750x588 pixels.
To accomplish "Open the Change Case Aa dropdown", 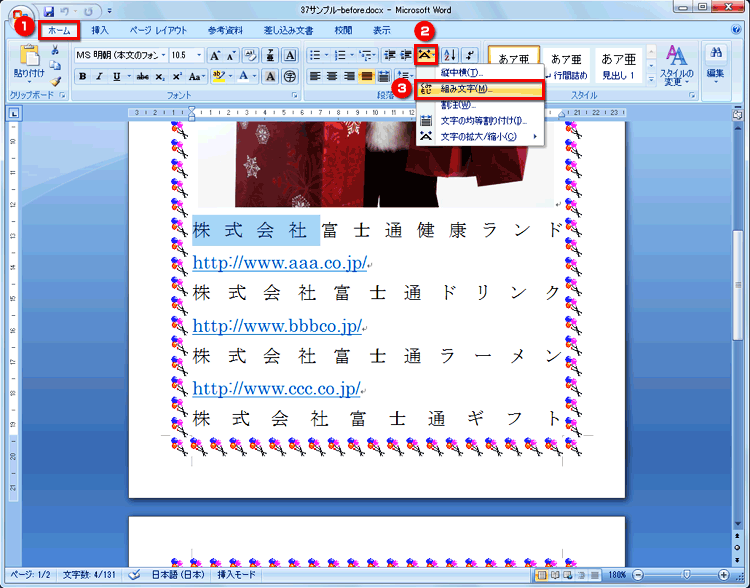I will (196, 77).
